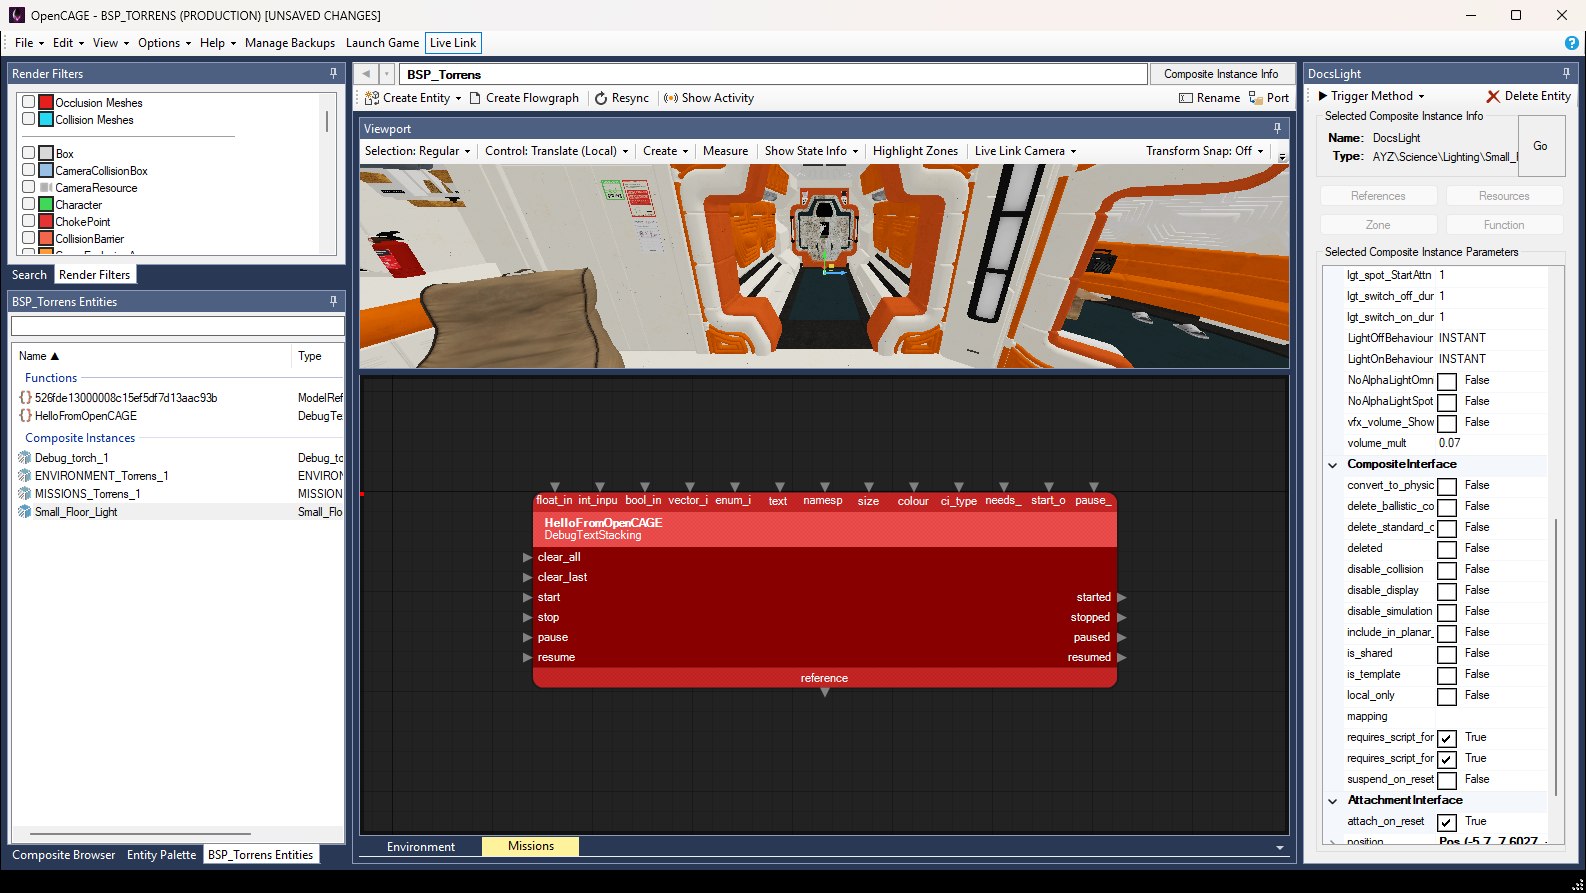Click the red X Delete Entity icon
The width and height of the screenshot is (1586, 893).
tap(1493, 96)
